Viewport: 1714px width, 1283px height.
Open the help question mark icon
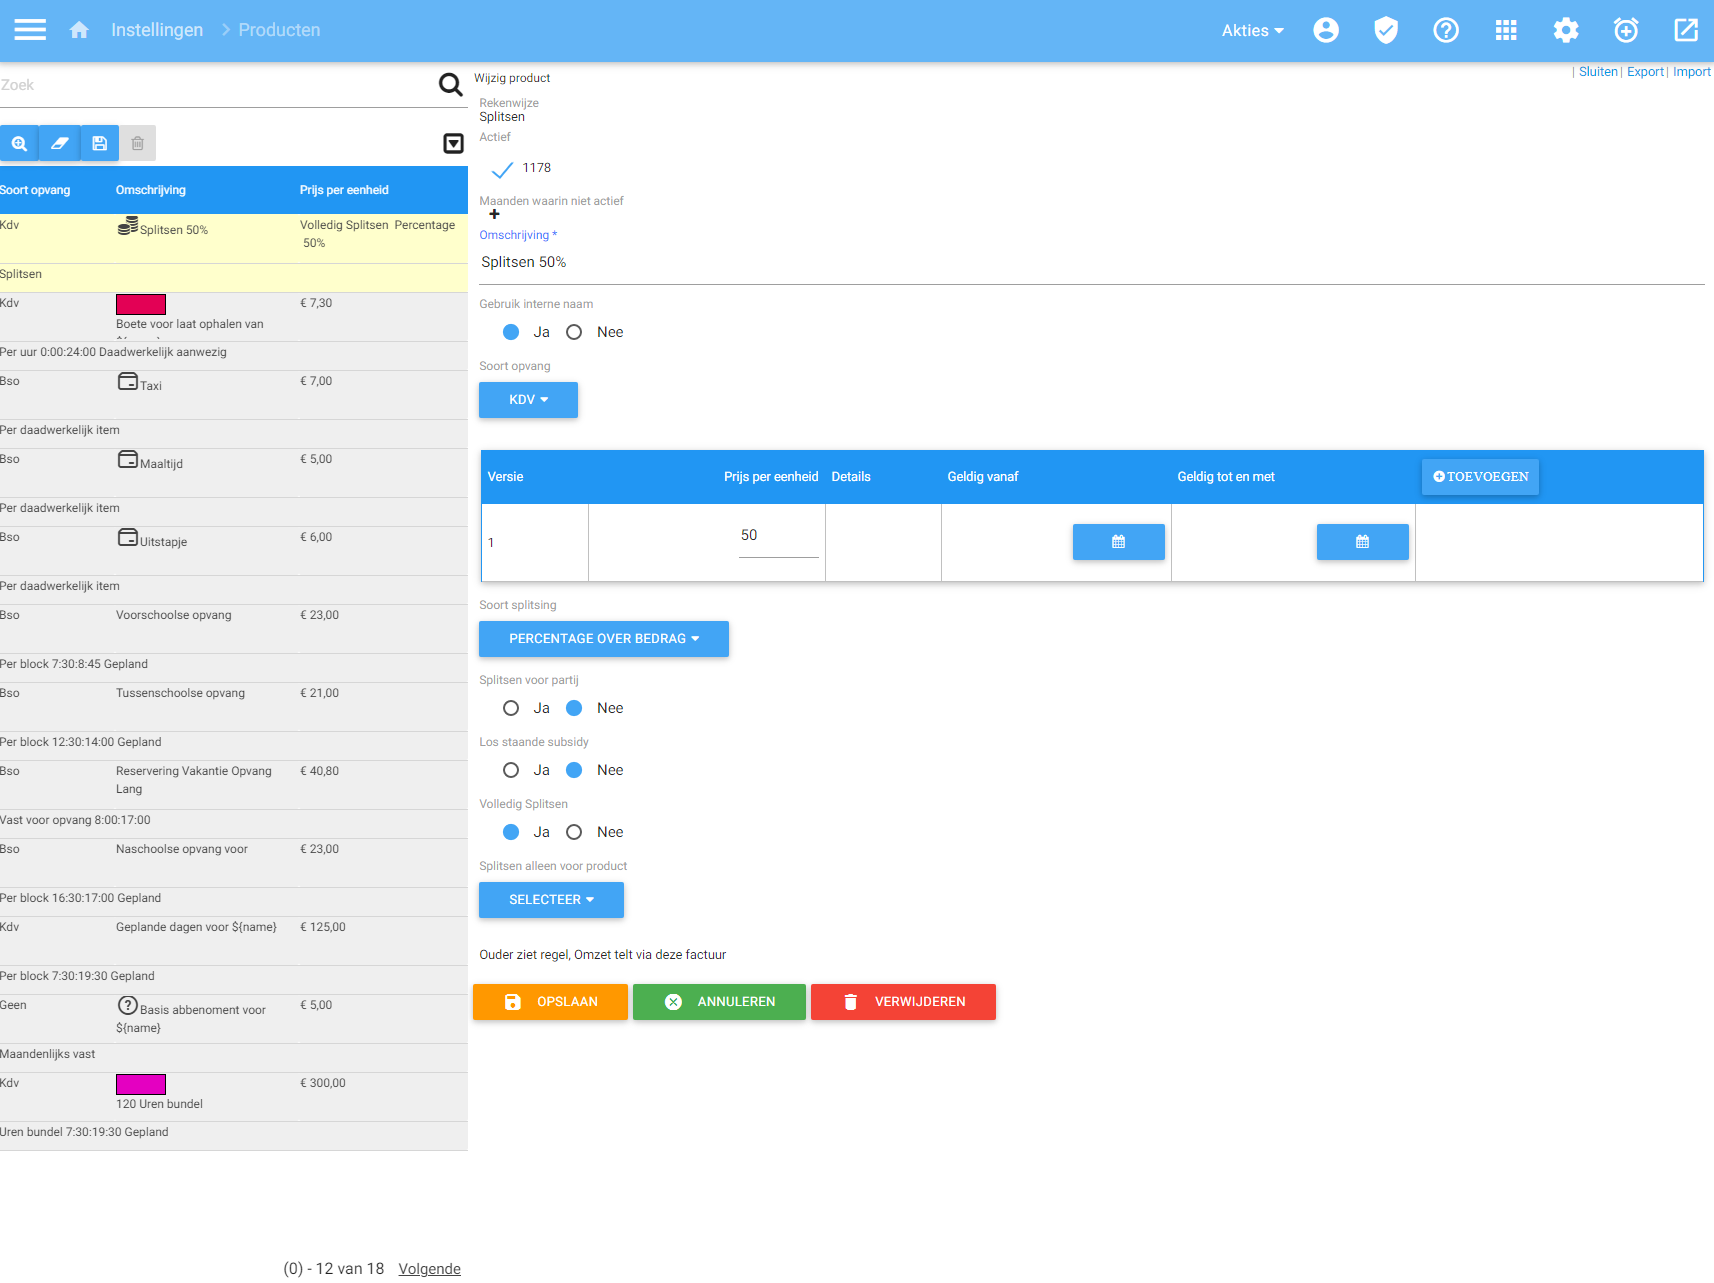pyautogui.click(x=1446, y=30)
